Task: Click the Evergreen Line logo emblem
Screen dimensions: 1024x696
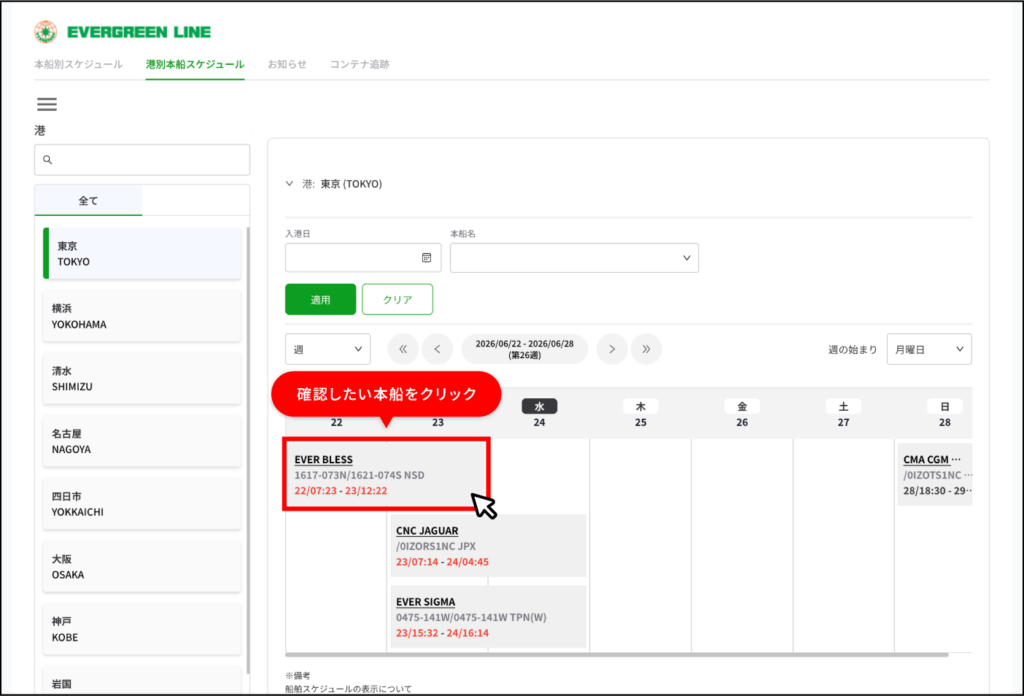Action: 46,31
